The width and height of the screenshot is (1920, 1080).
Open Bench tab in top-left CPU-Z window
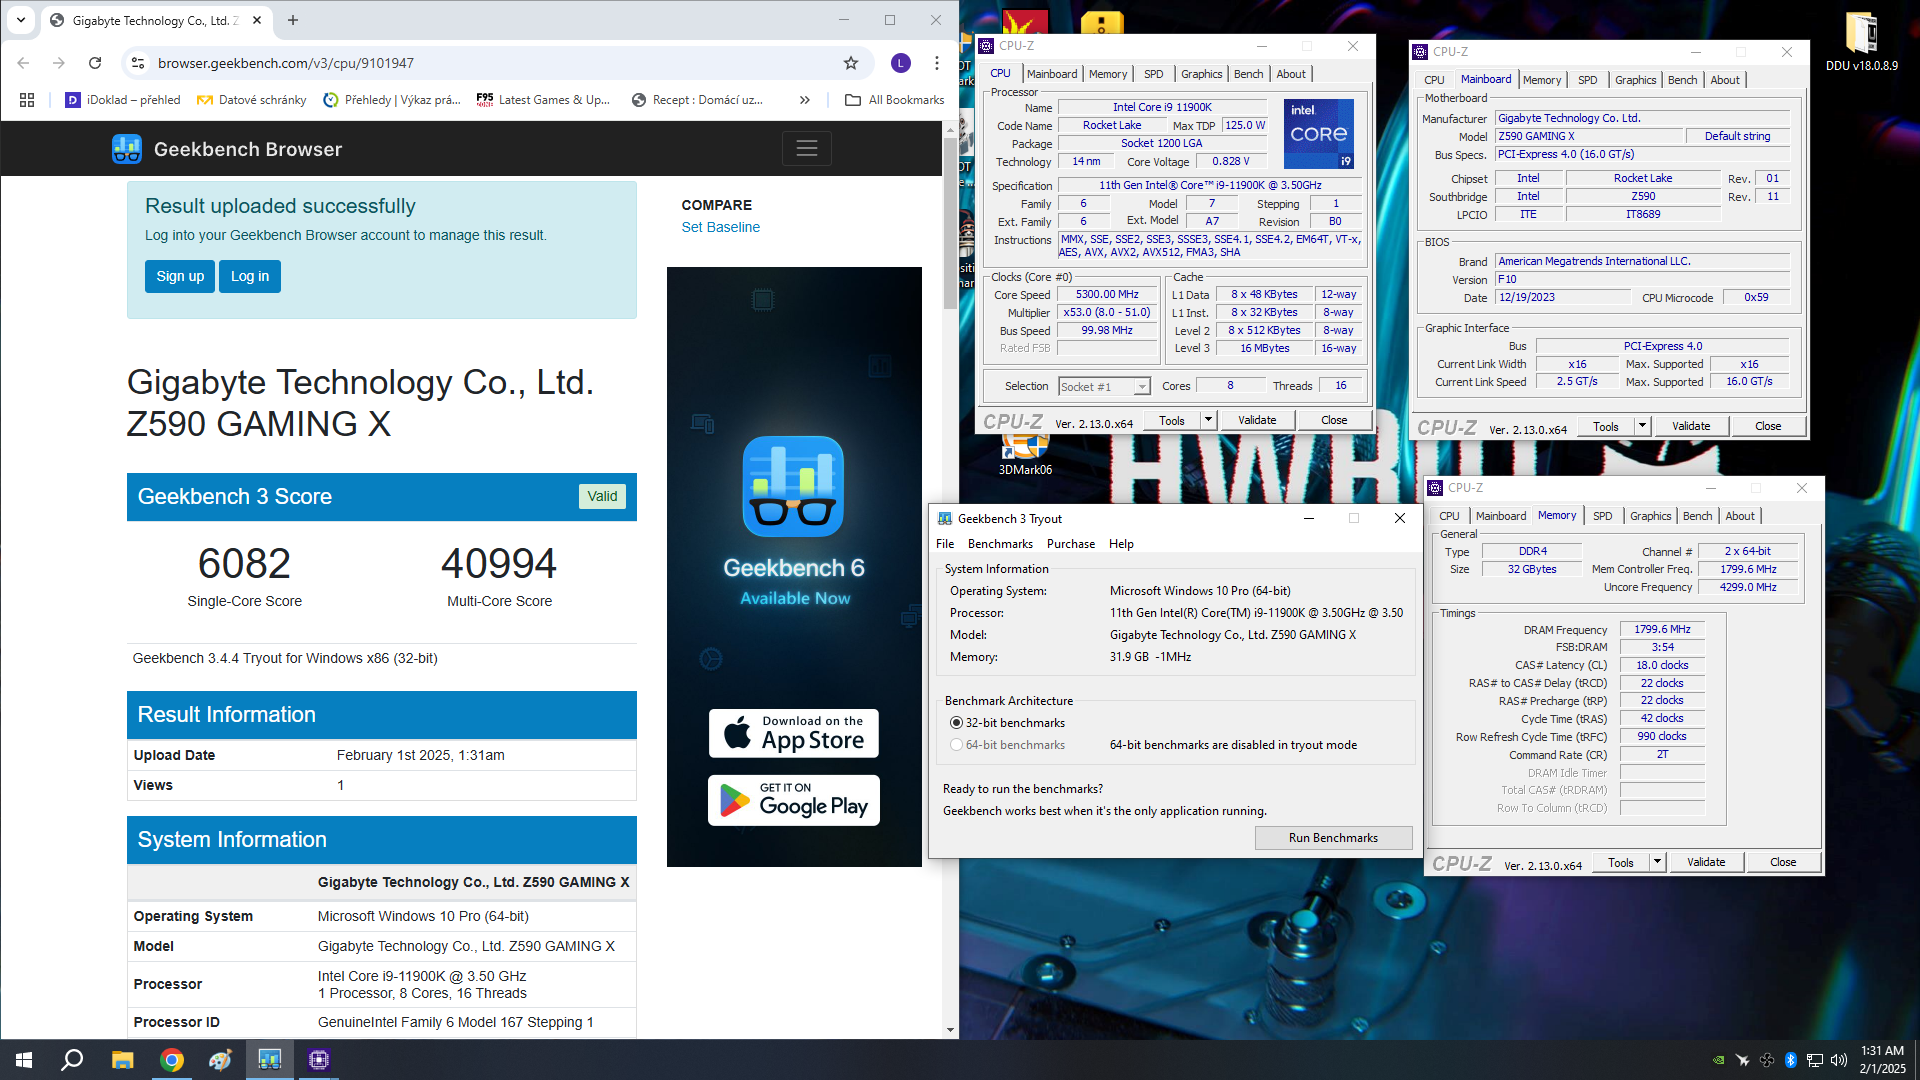tap(1248, 74)
